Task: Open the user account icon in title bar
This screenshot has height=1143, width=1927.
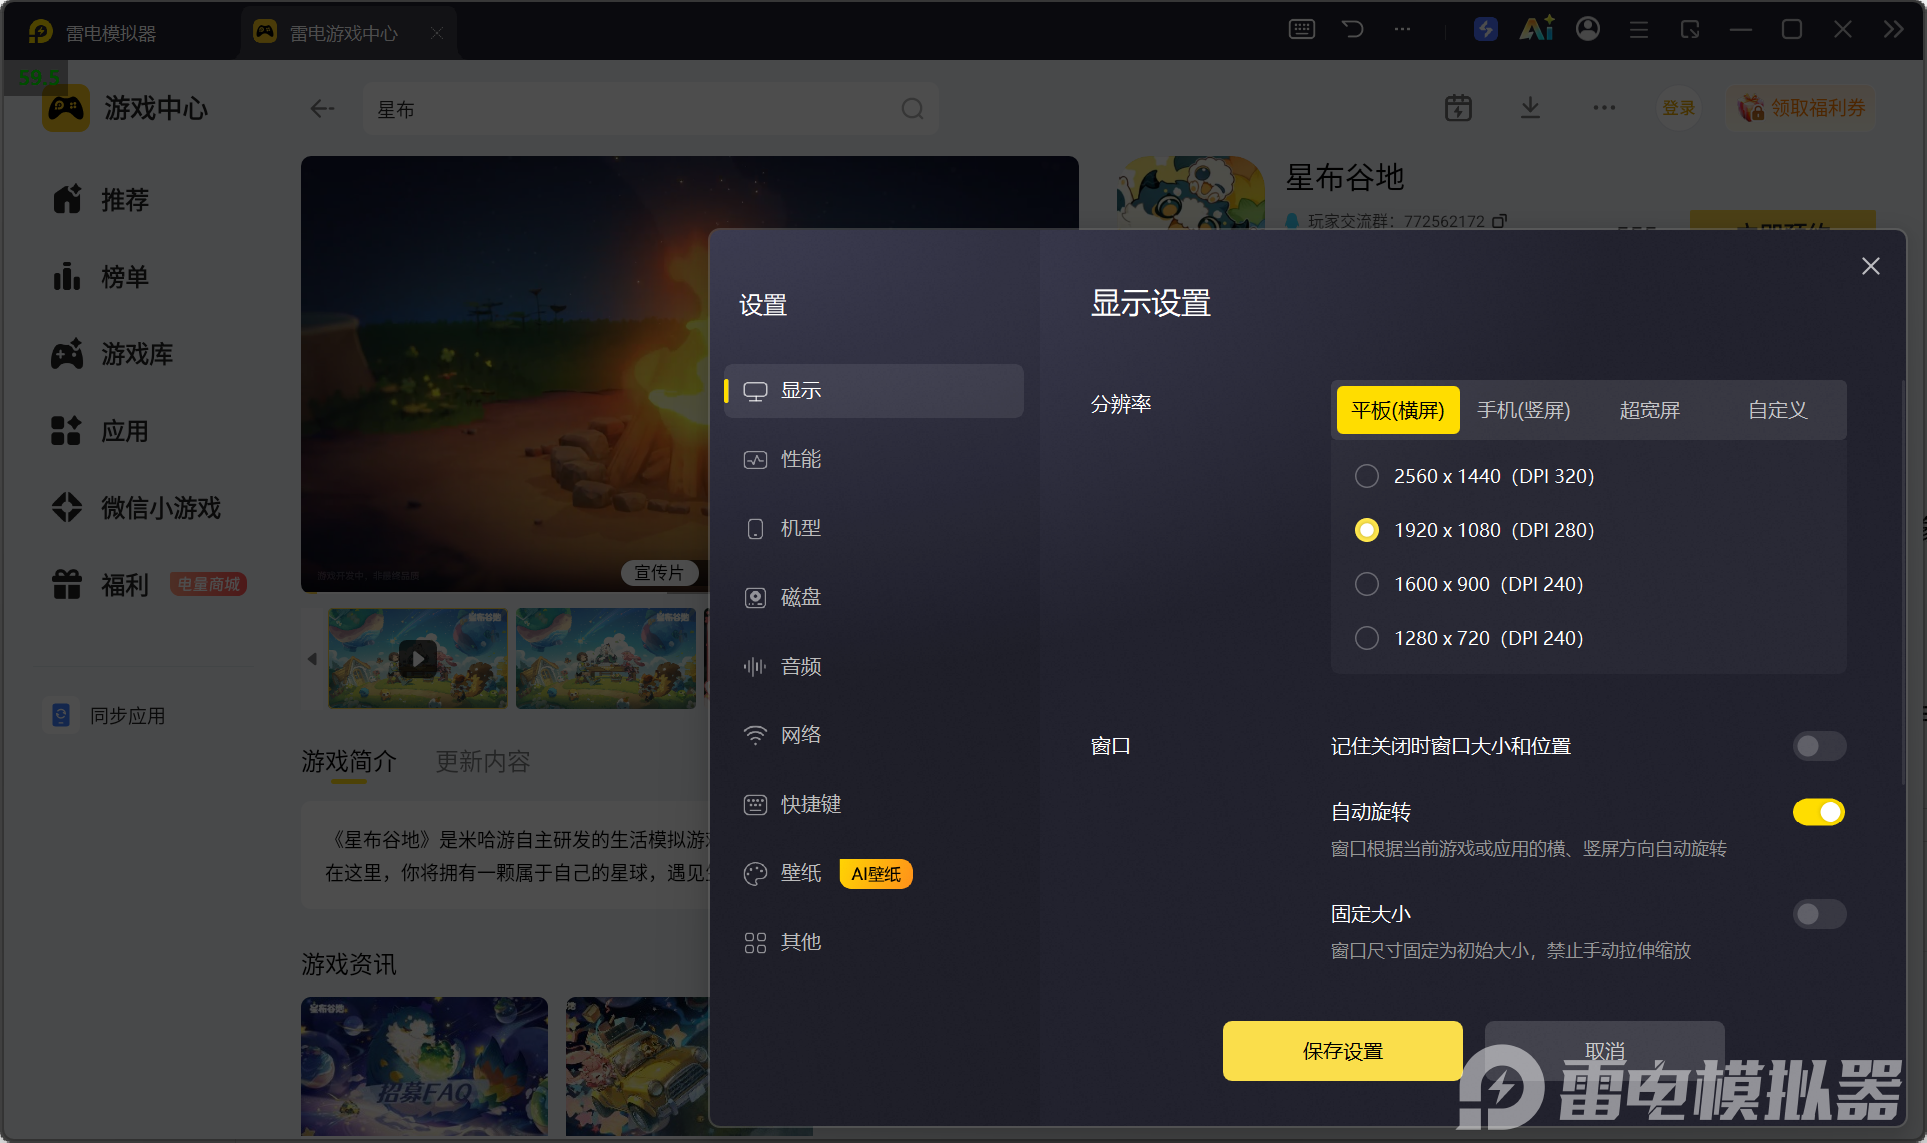Action: click(1588, 29)
